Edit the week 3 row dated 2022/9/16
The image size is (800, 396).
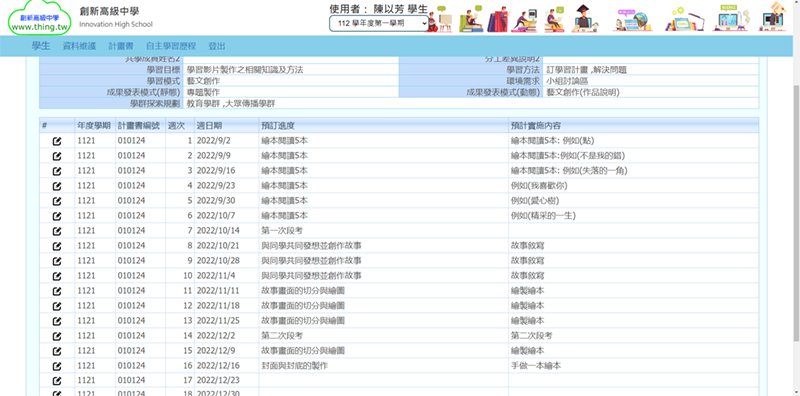click(x=57, y=171)
